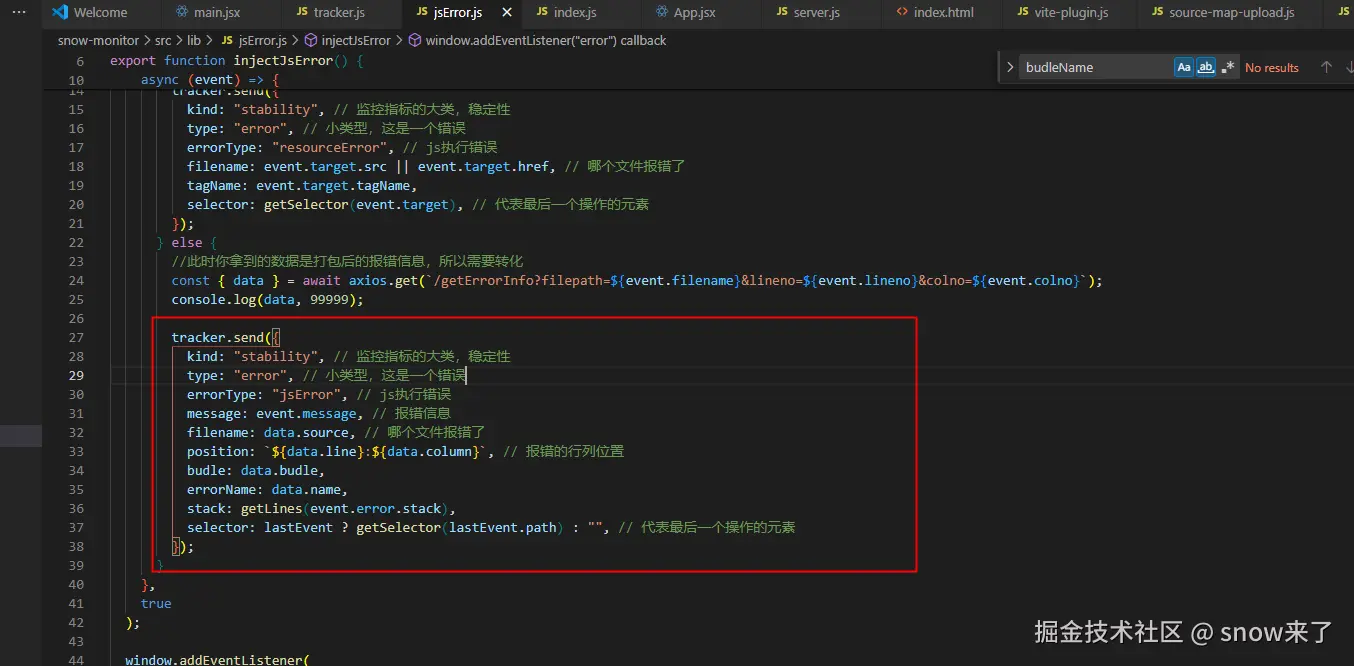Image resolution: width=1354 pixels, height=666 pixels.
Task: Click the symbol icon before injectJsError breadcrumb
Action: pos(311,40)
